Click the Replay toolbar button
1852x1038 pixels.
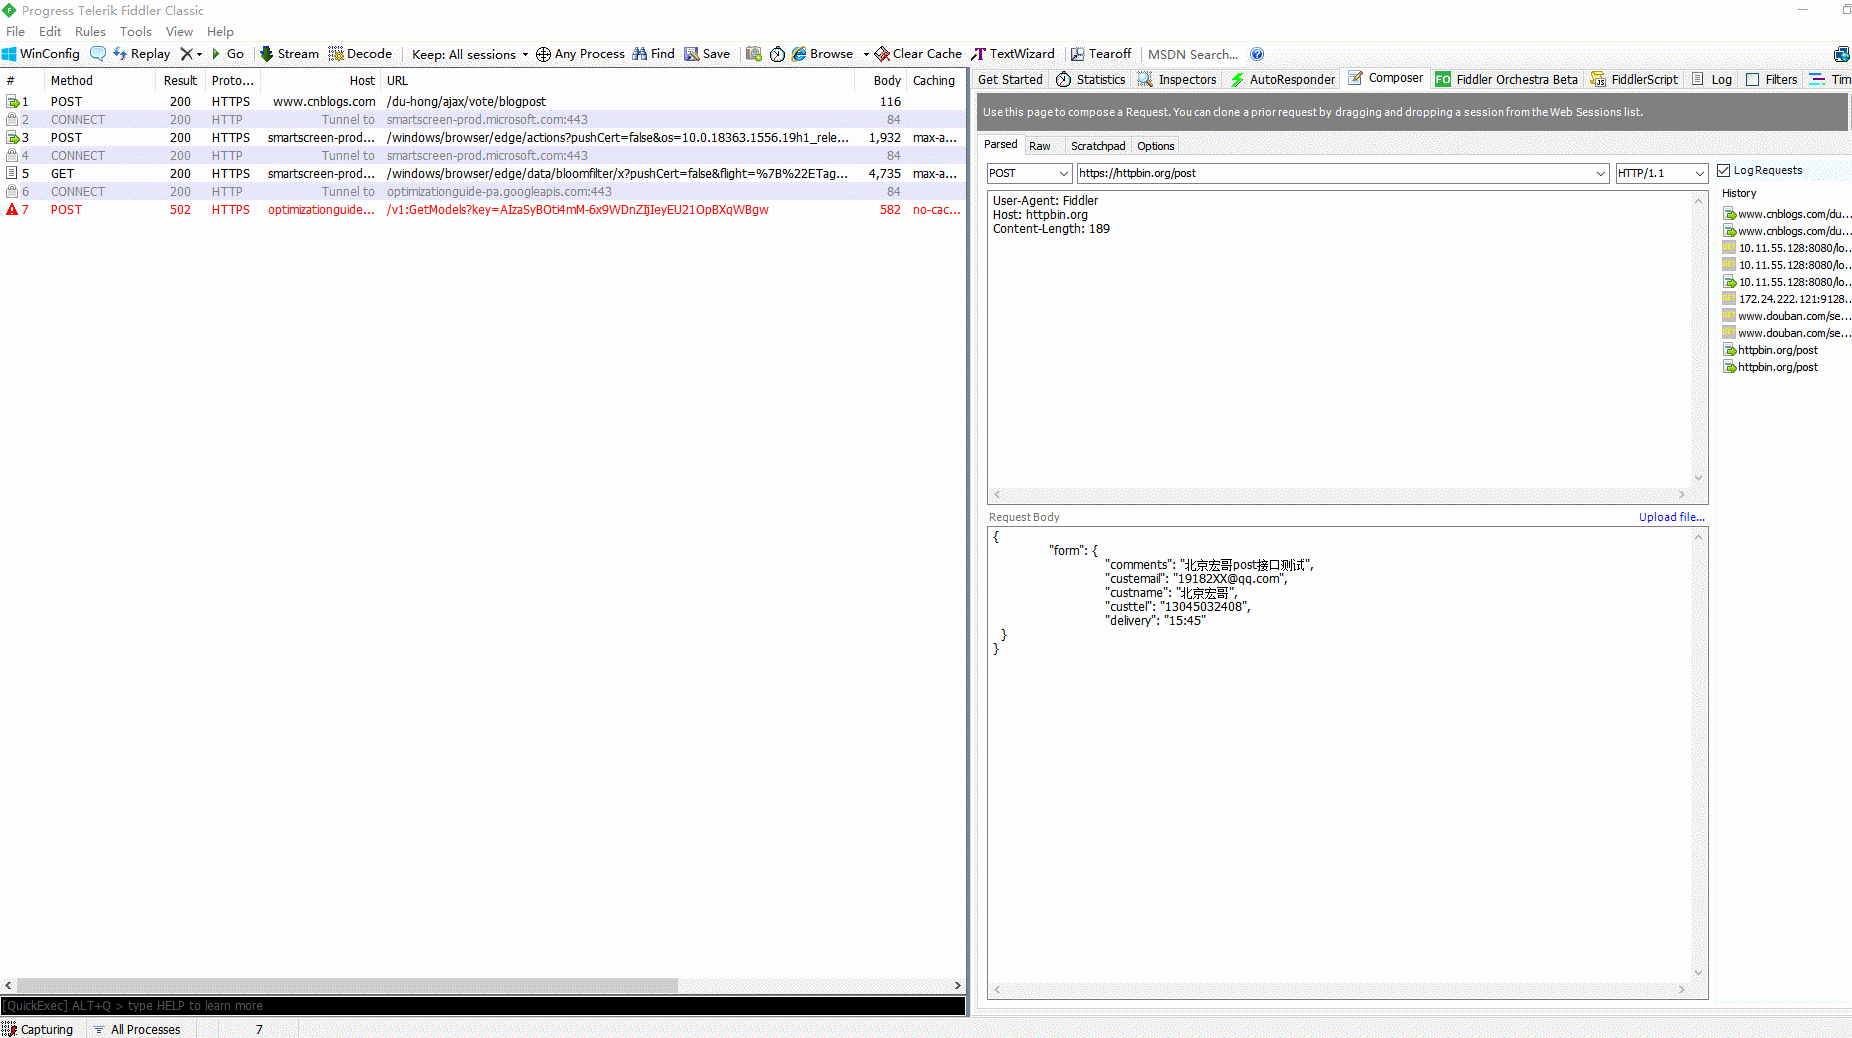tap(141, 54)
